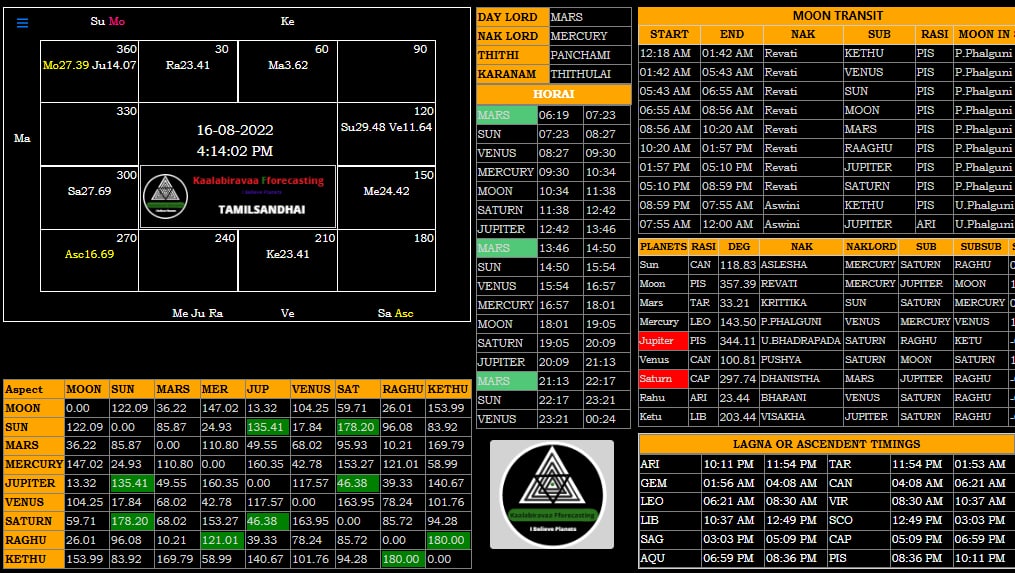The width and height of the screenshot is (1015, 573).
Task: Click green 178.20 in SATURN aspect row
Action: (x=131, y=521)
